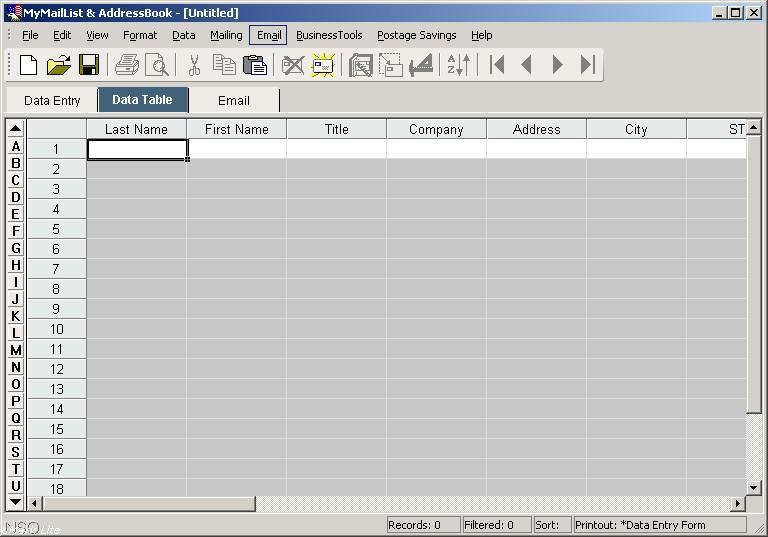Screen dimensions: 768x537
Task: Select row header 1
Action: (x=56, y=149)
